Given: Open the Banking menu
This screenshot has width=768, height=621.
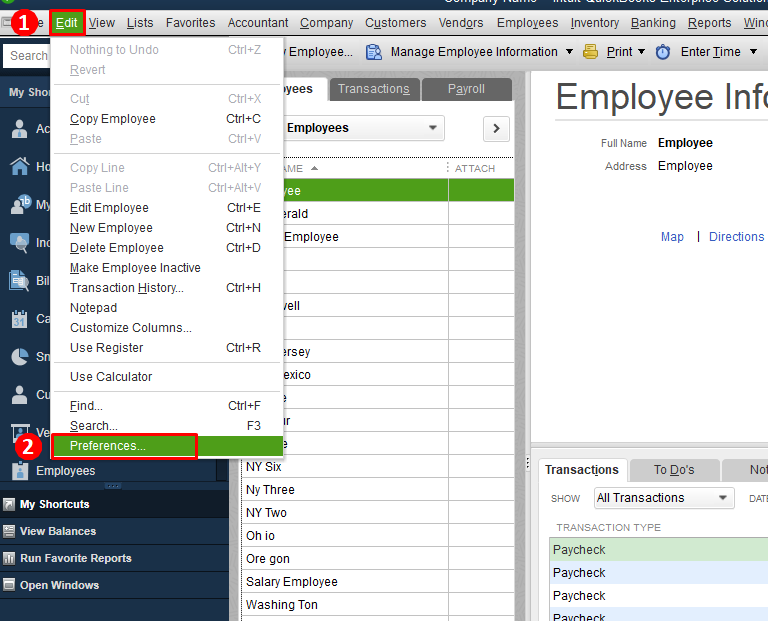Looking at the screenshot, I should tap(653, 23).
